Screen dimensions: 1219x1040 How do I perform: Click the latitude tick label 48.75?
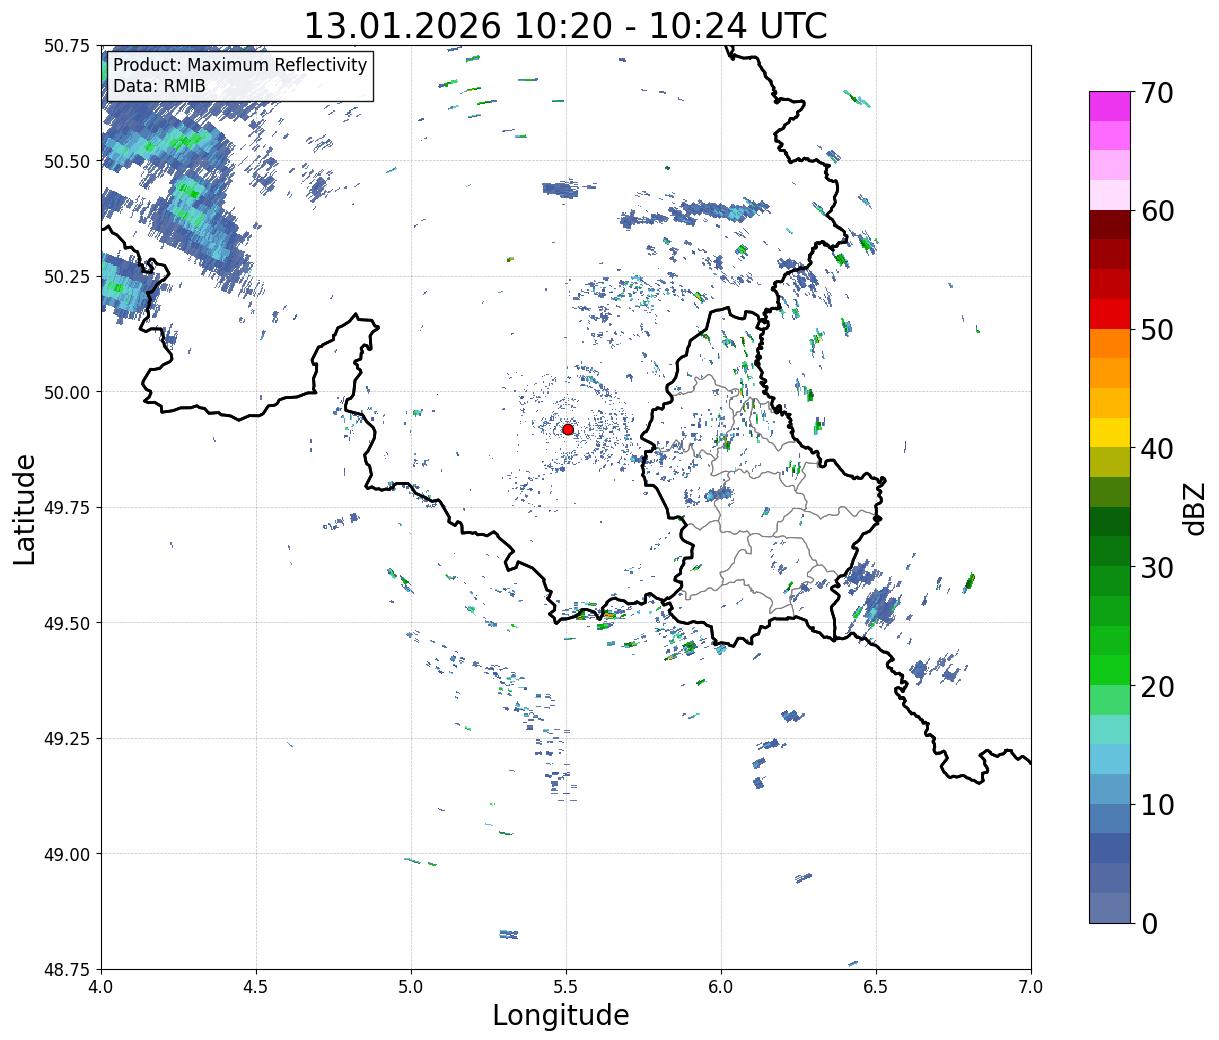coord(67,969)
